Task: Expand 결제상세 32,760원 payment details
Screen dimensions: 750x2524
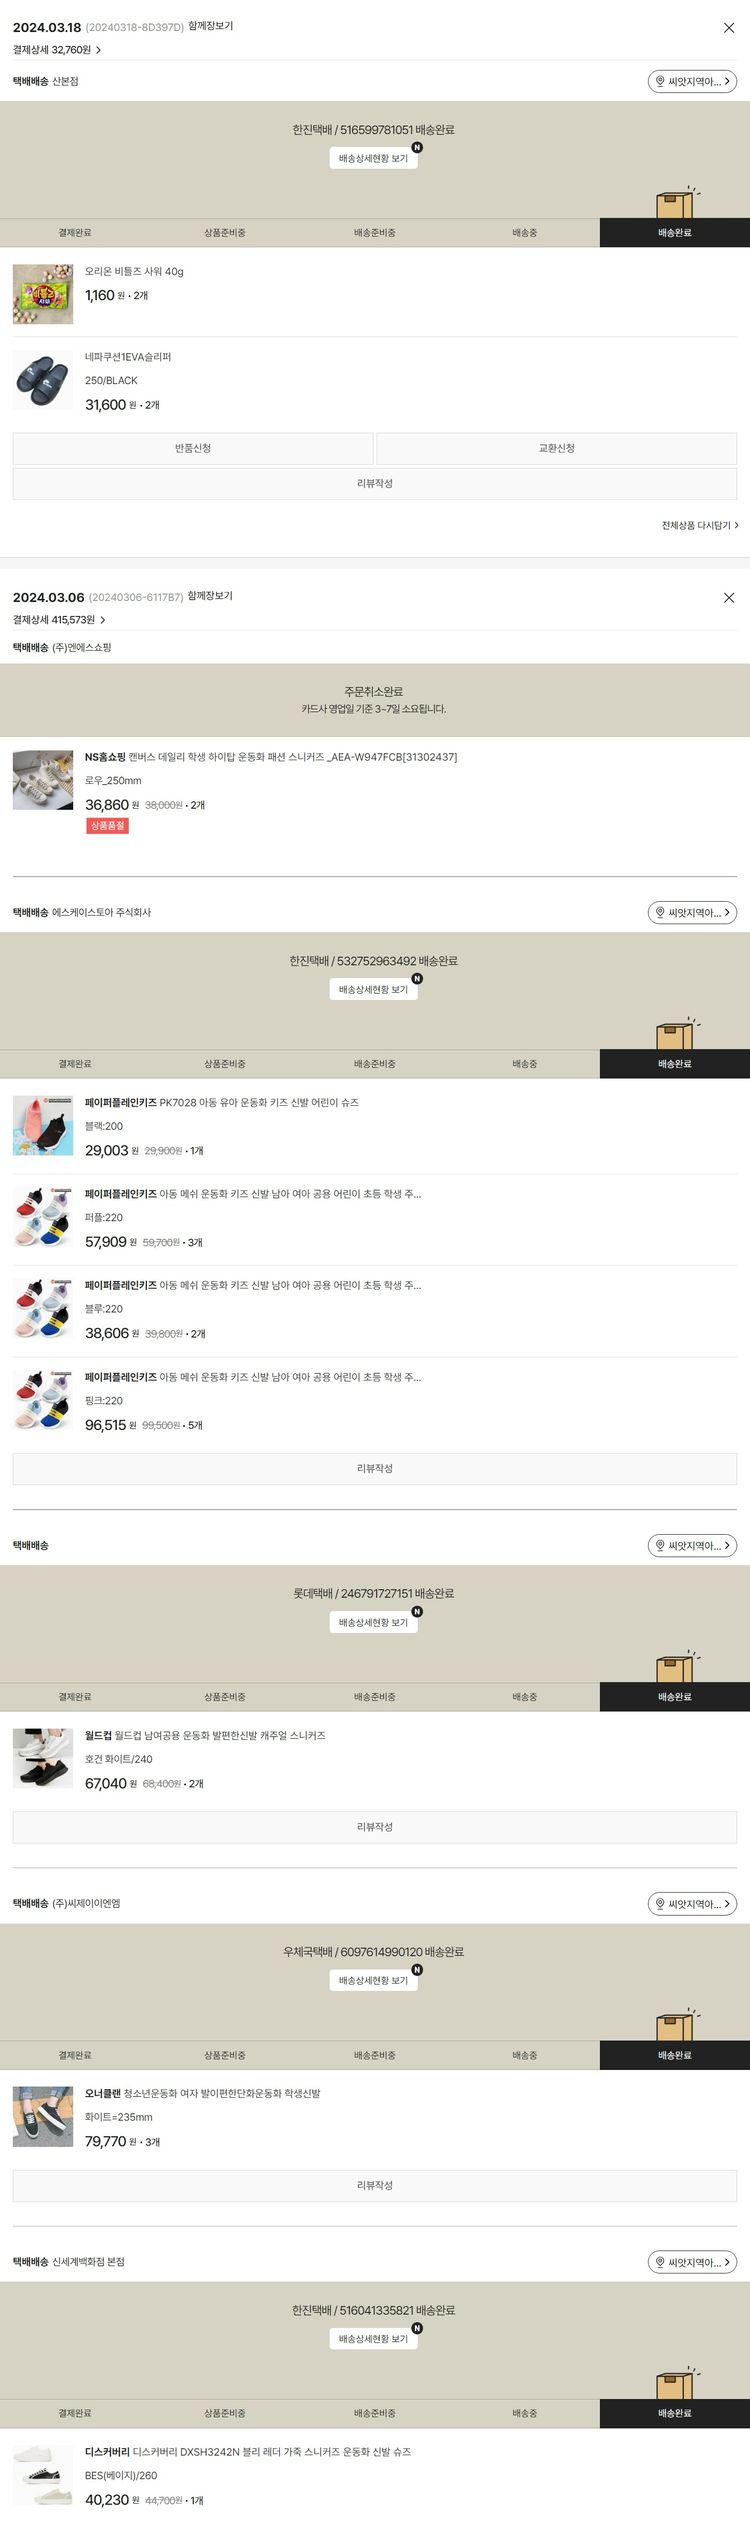Action: (57, 50)
